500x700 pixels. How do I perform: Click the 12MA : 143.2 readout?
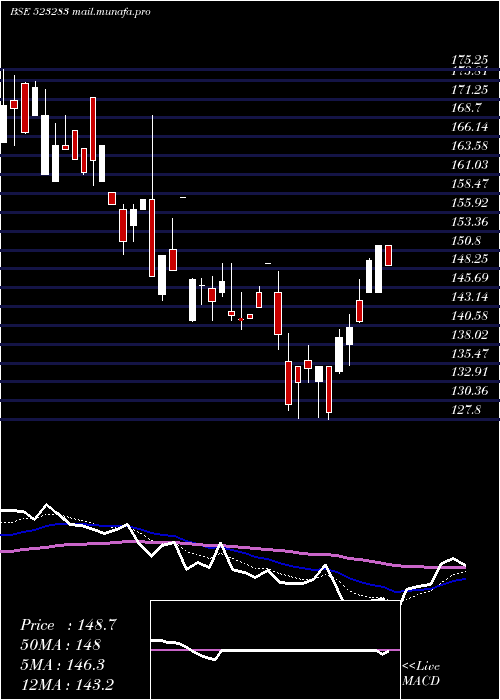69,684
